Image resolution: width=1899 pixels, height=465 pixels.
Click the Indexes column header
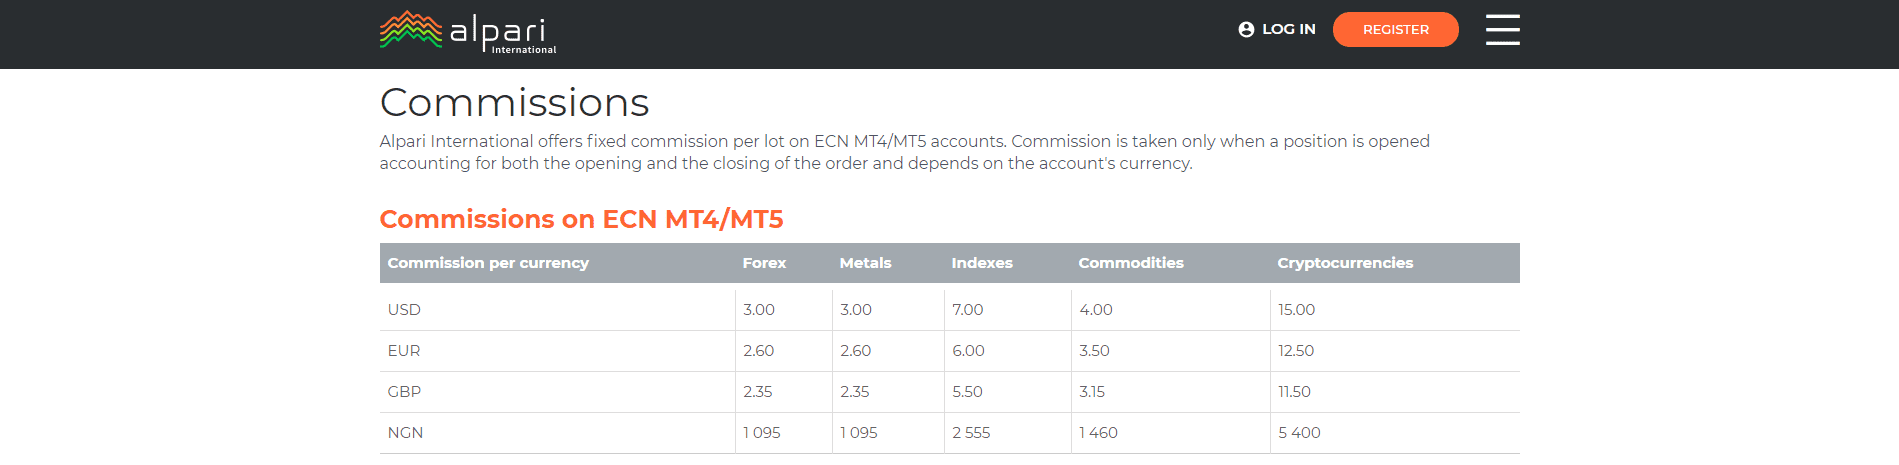tap(981, 263)
